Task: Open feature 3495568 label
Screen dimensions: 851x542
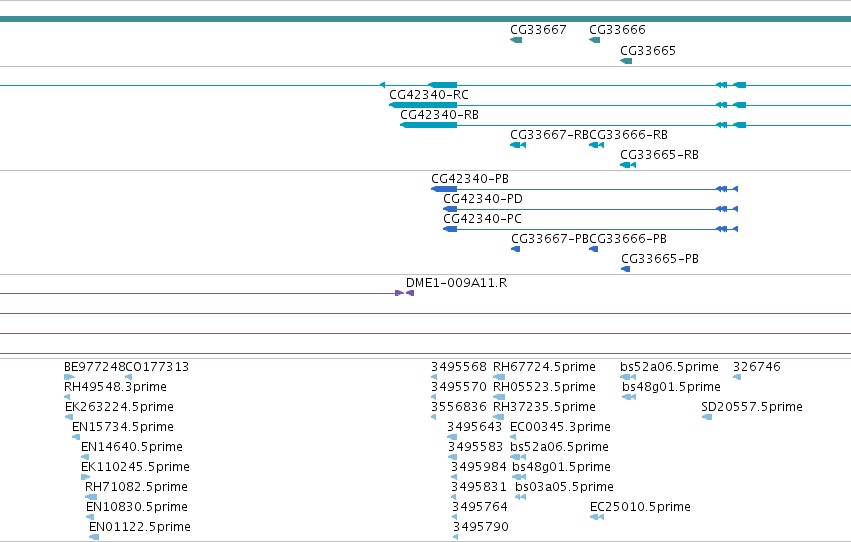Action: coord(459,367)
